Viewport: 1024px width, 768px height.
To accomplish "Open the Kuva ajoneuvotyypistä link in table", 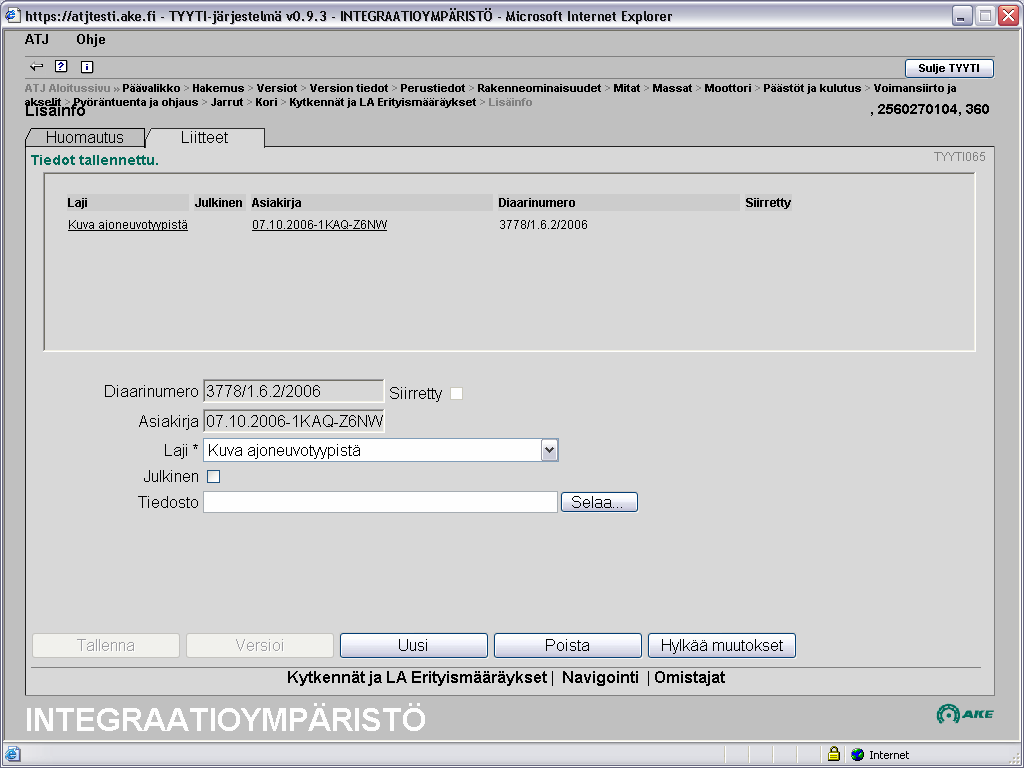I will click(x=128, y=225).
